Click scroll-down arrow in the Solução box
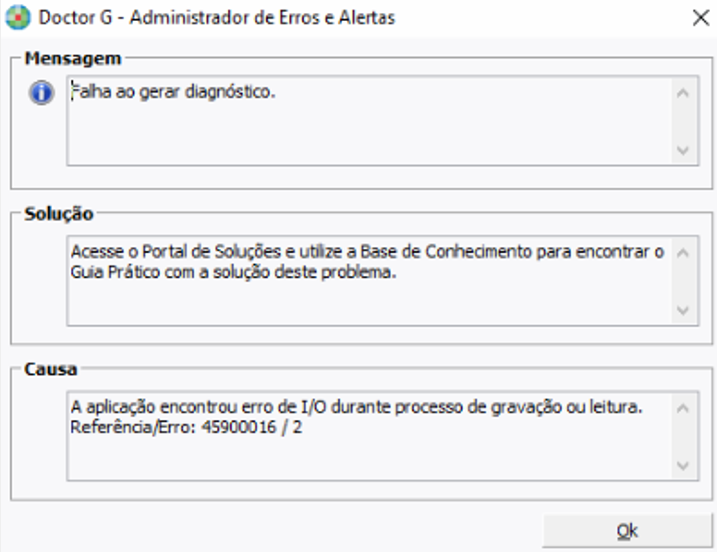The image size is (717, 552). click(x=683, y=310)
